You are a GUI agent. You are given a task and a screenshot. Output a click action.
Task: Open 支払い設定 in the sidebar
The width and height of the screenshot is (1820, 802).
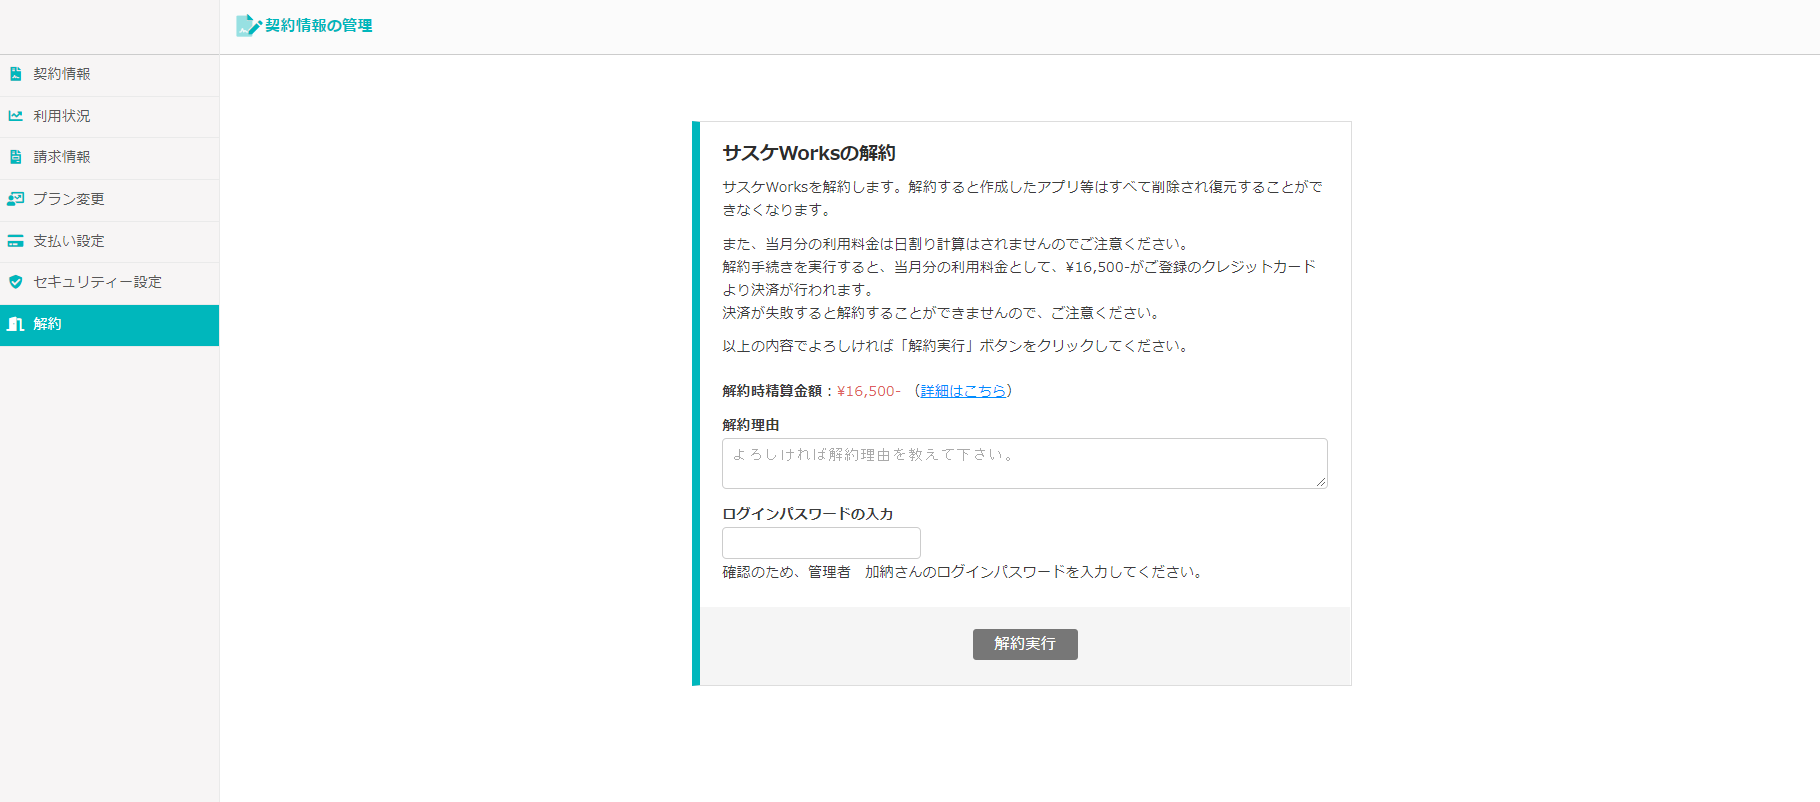pyautogui.click(x=109, y=242)
